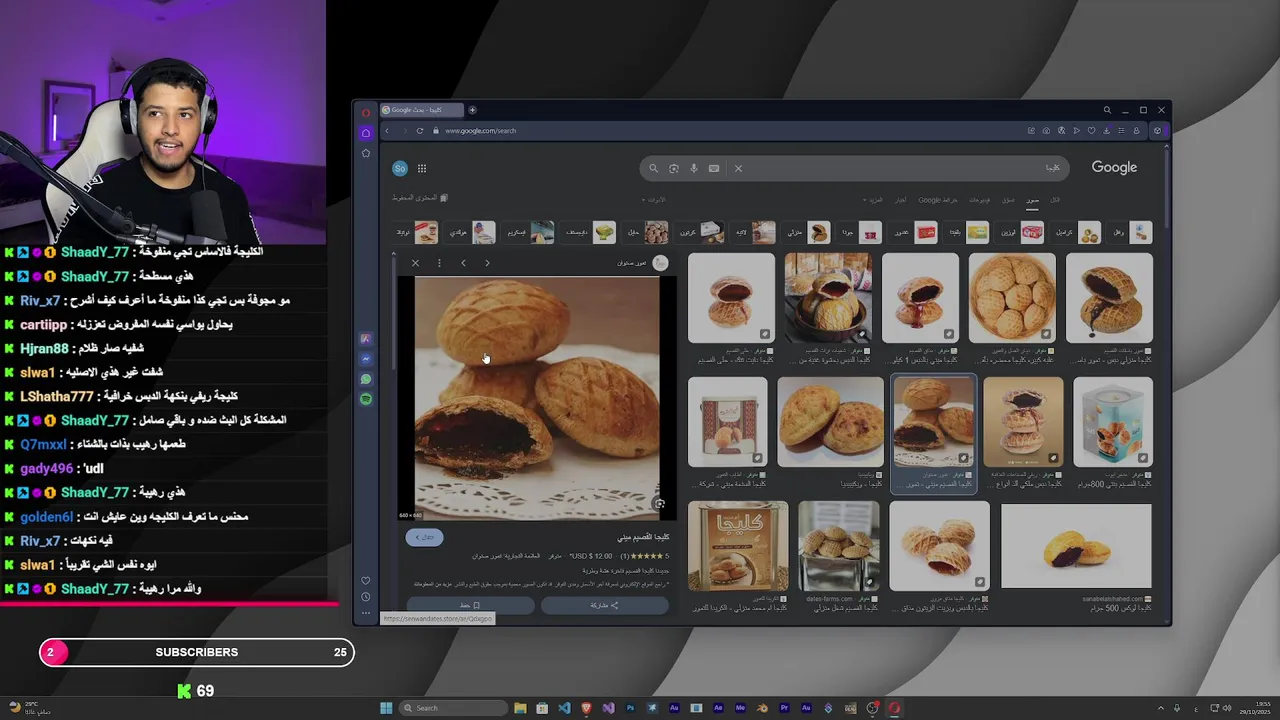Open the Google account avatar

pos(400,168)
